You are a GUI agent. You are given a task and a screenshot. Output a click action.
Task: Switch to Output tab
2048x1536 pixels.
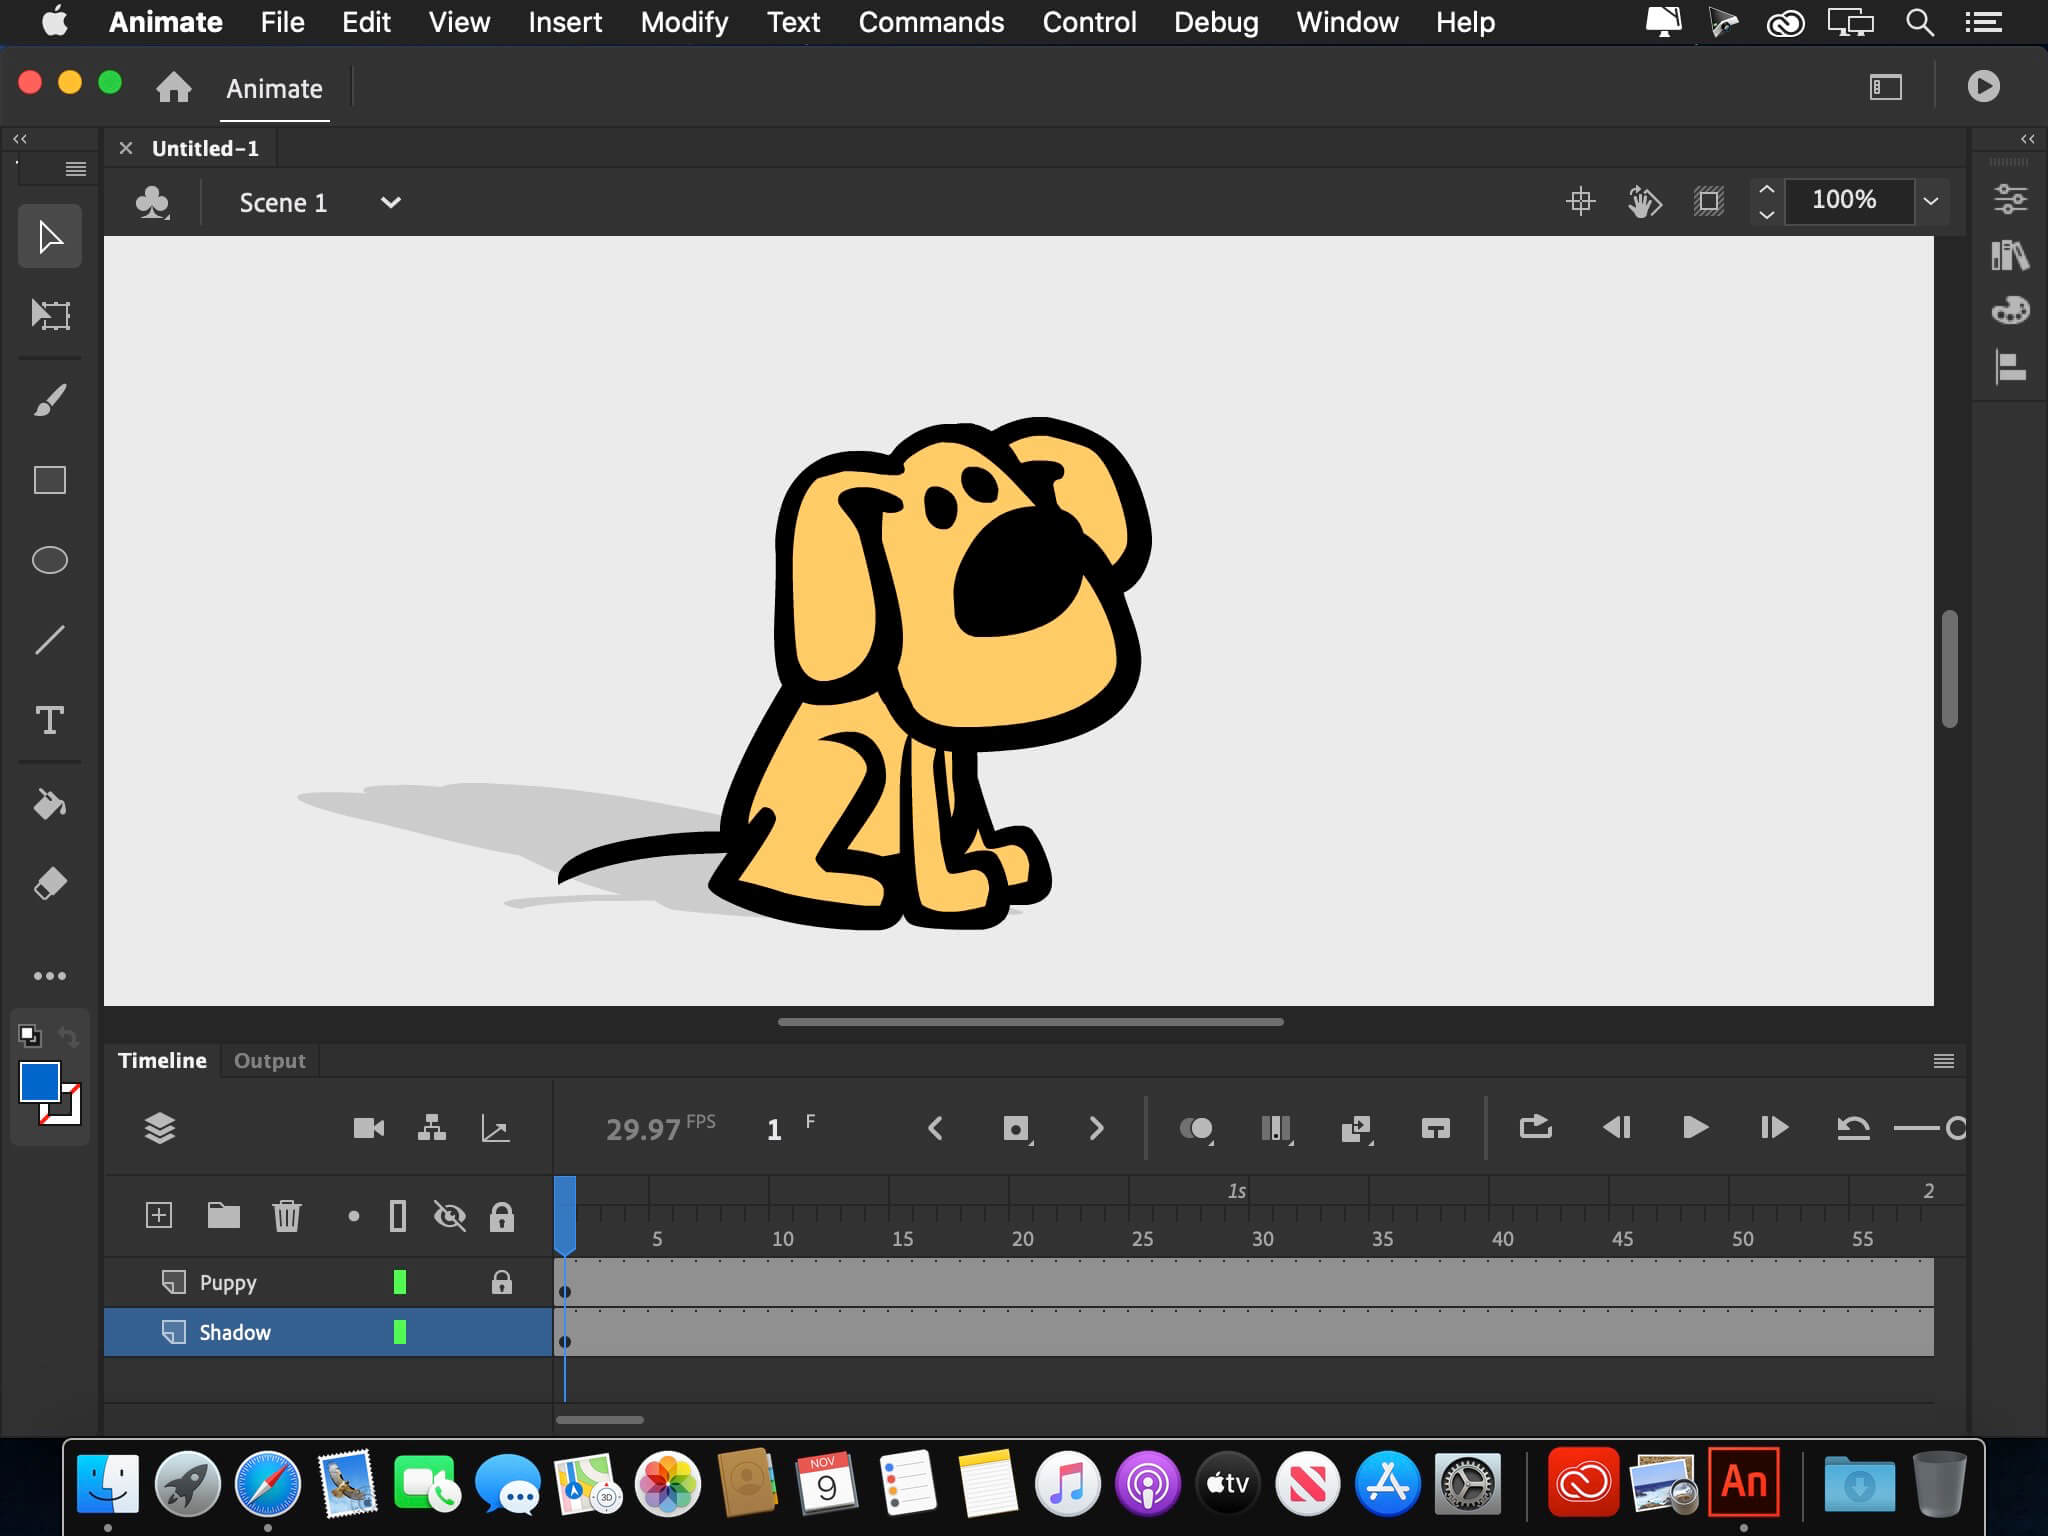pyautogui.click(x=269, y=1058)
